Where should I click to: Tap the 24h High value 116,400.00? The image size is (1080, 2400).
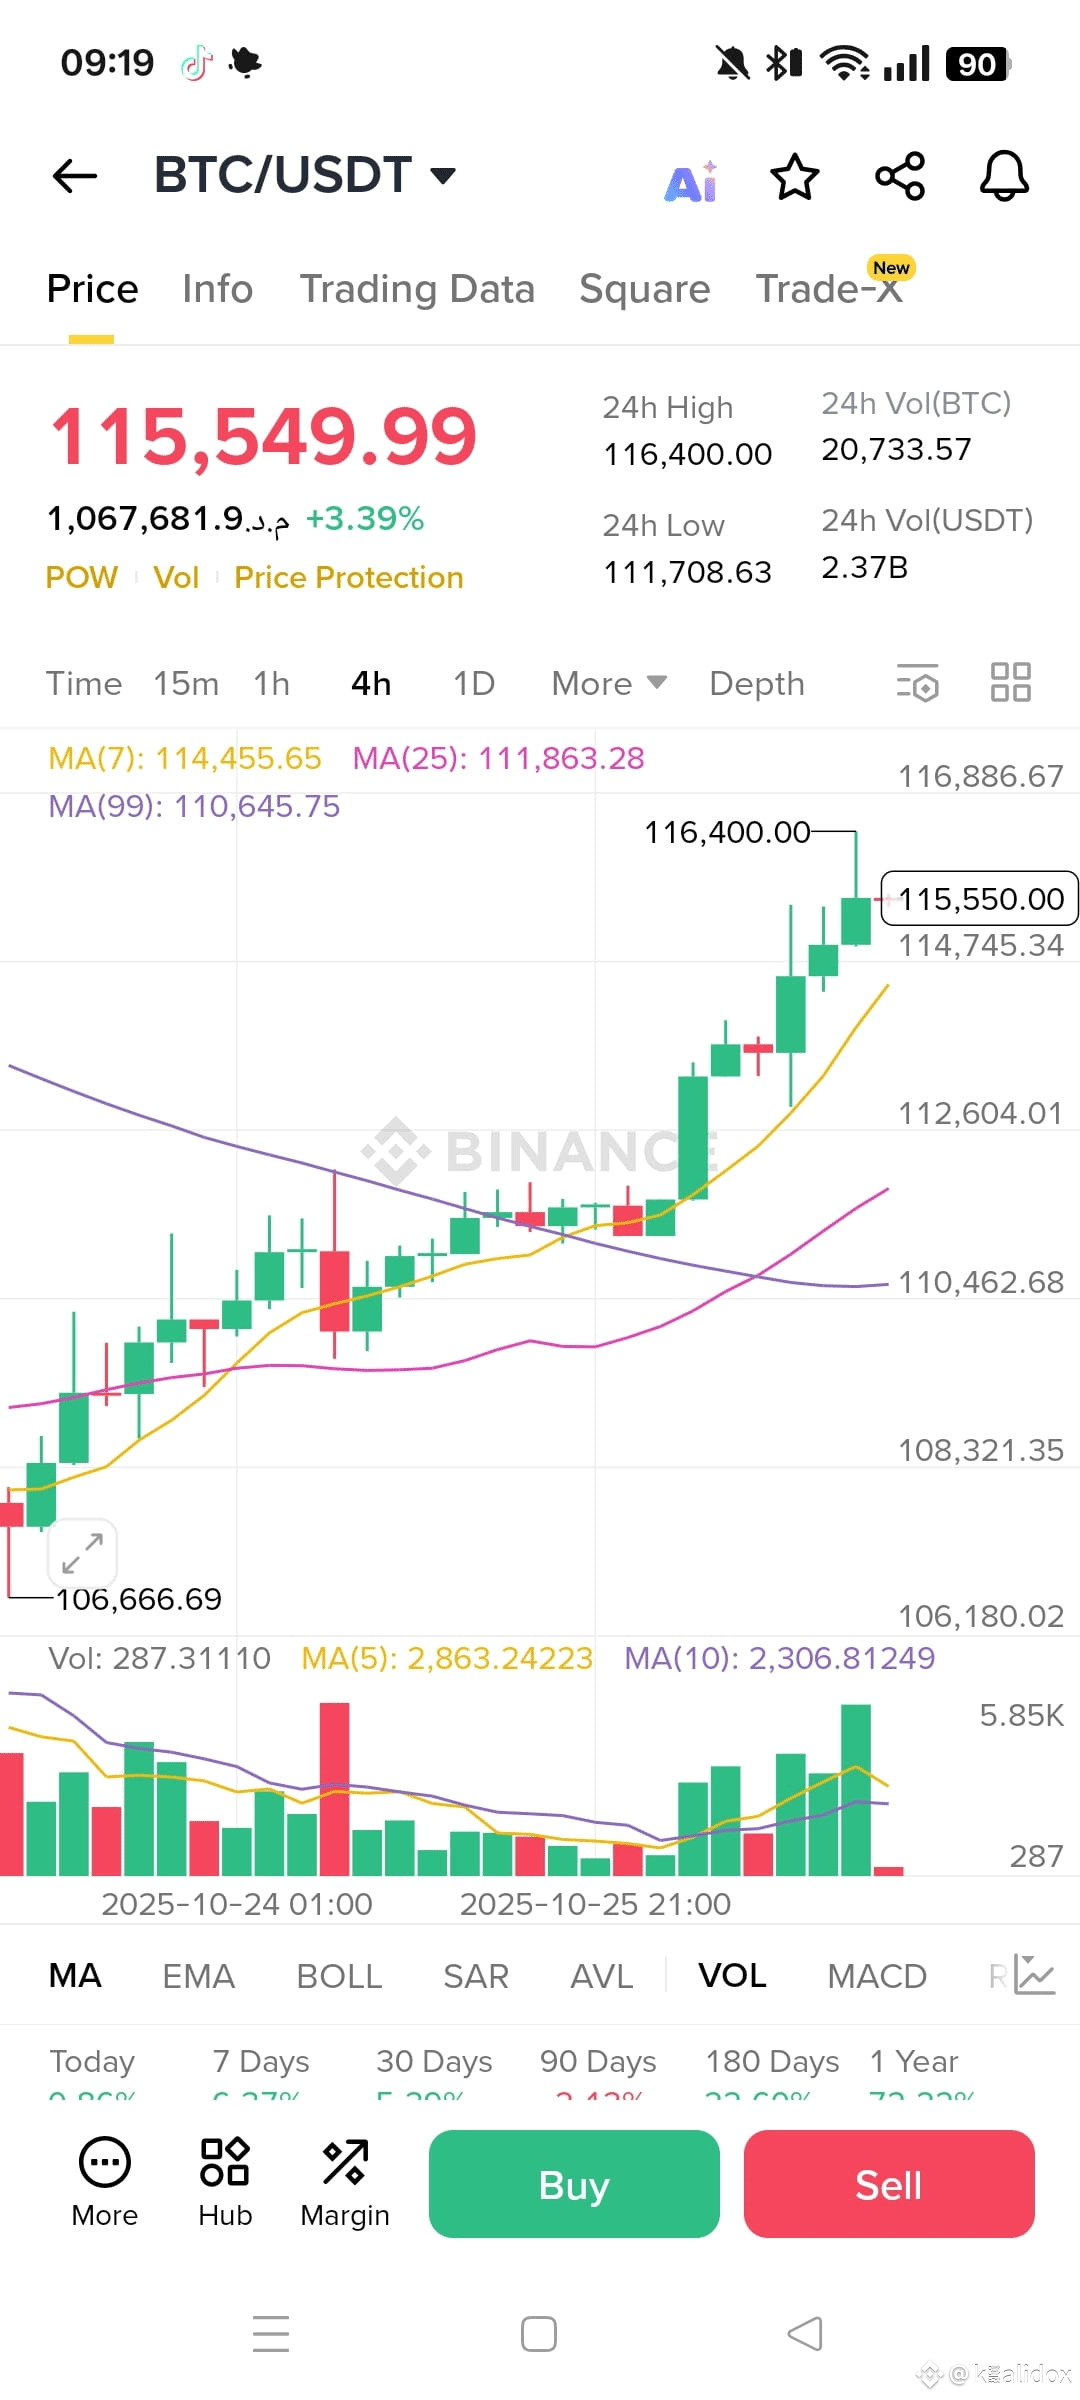coord(688,454)
